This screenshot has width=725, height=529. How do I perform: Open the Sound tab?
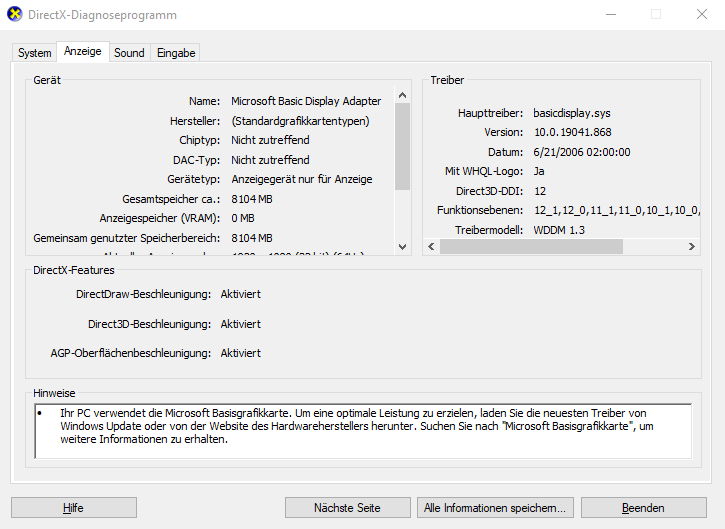pos(129,53)
